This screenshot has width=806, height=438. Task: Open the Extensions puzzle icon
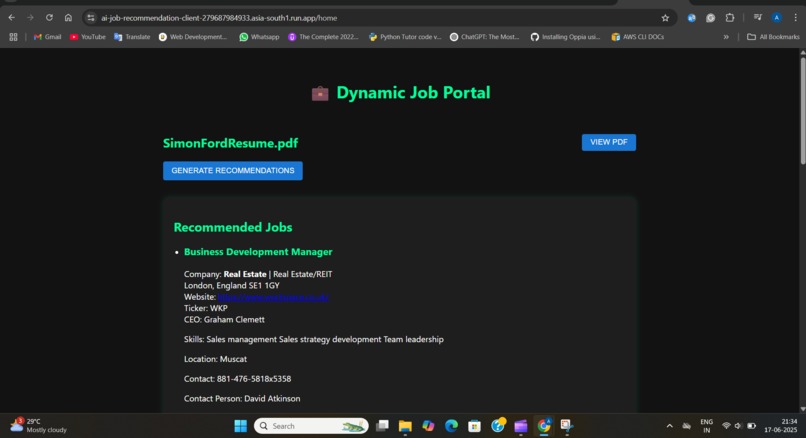coord(729,18)
